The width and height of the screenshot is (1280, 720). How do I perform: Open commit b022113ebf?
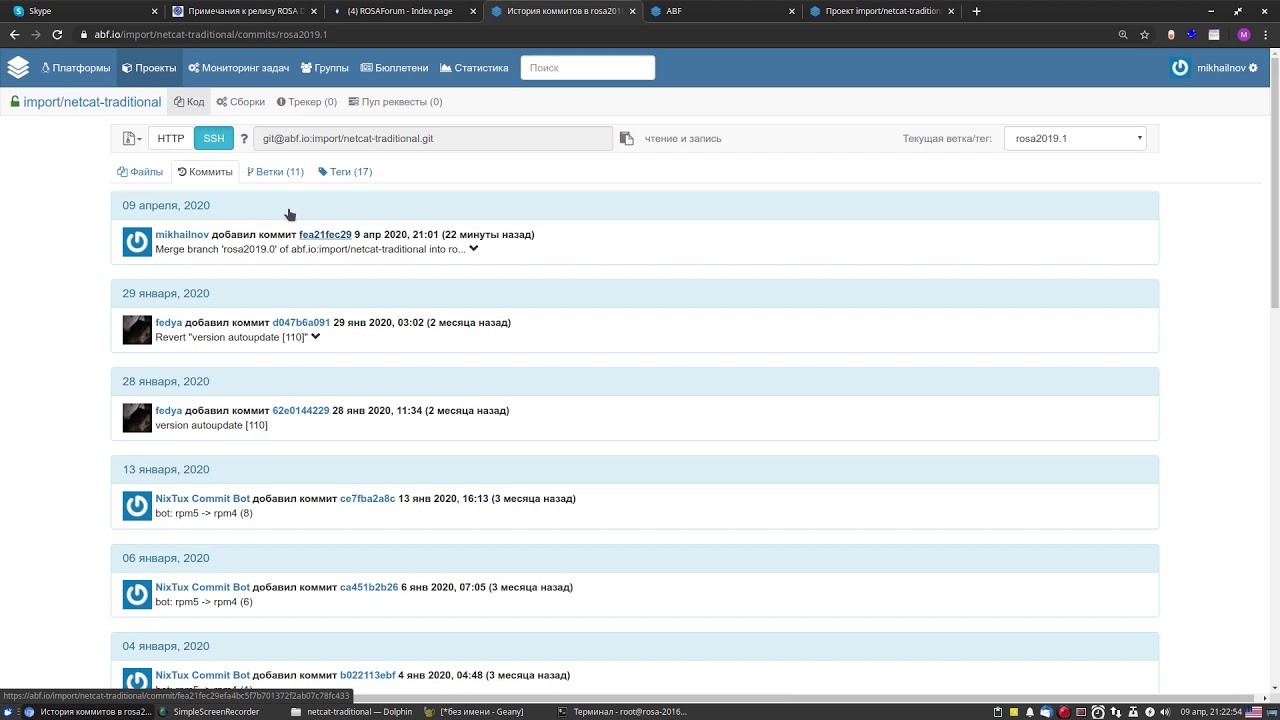click(368, 676)
